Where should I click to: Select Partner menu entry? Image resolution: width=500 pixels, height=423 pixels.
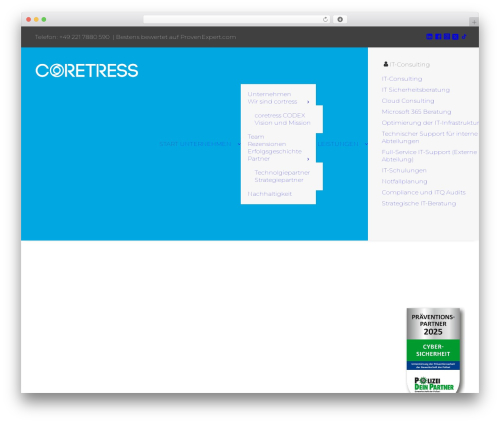tap(259, 159)
